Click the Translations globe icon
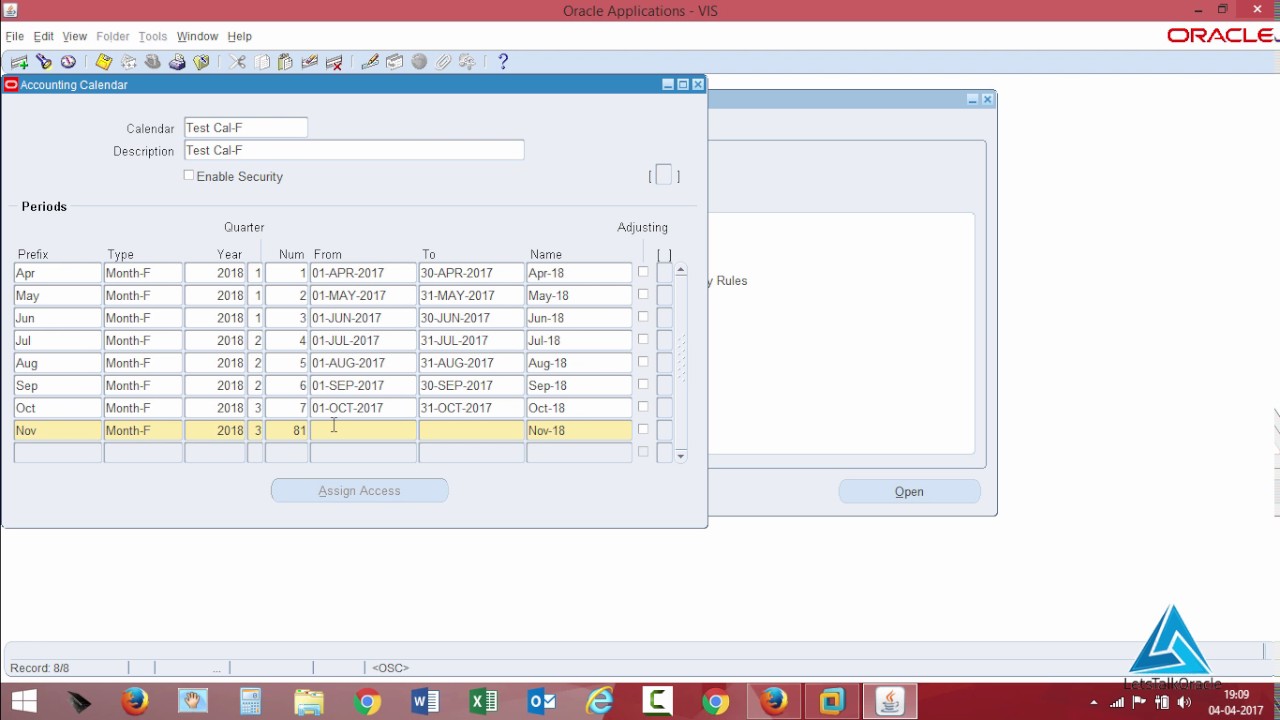This screenshot has width=1280, height=720. click(419, 62)
